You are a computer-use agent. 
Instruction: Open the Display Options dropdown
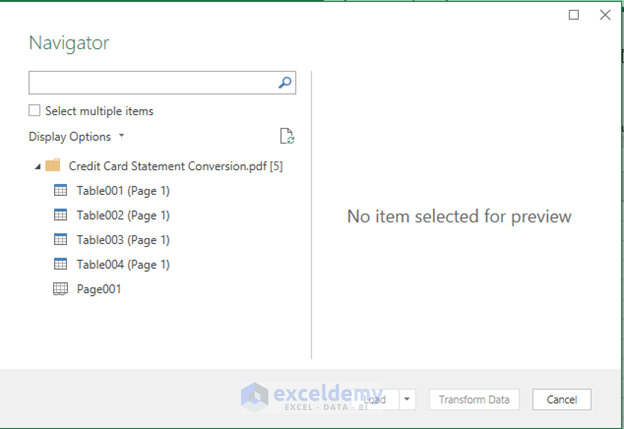77,137
